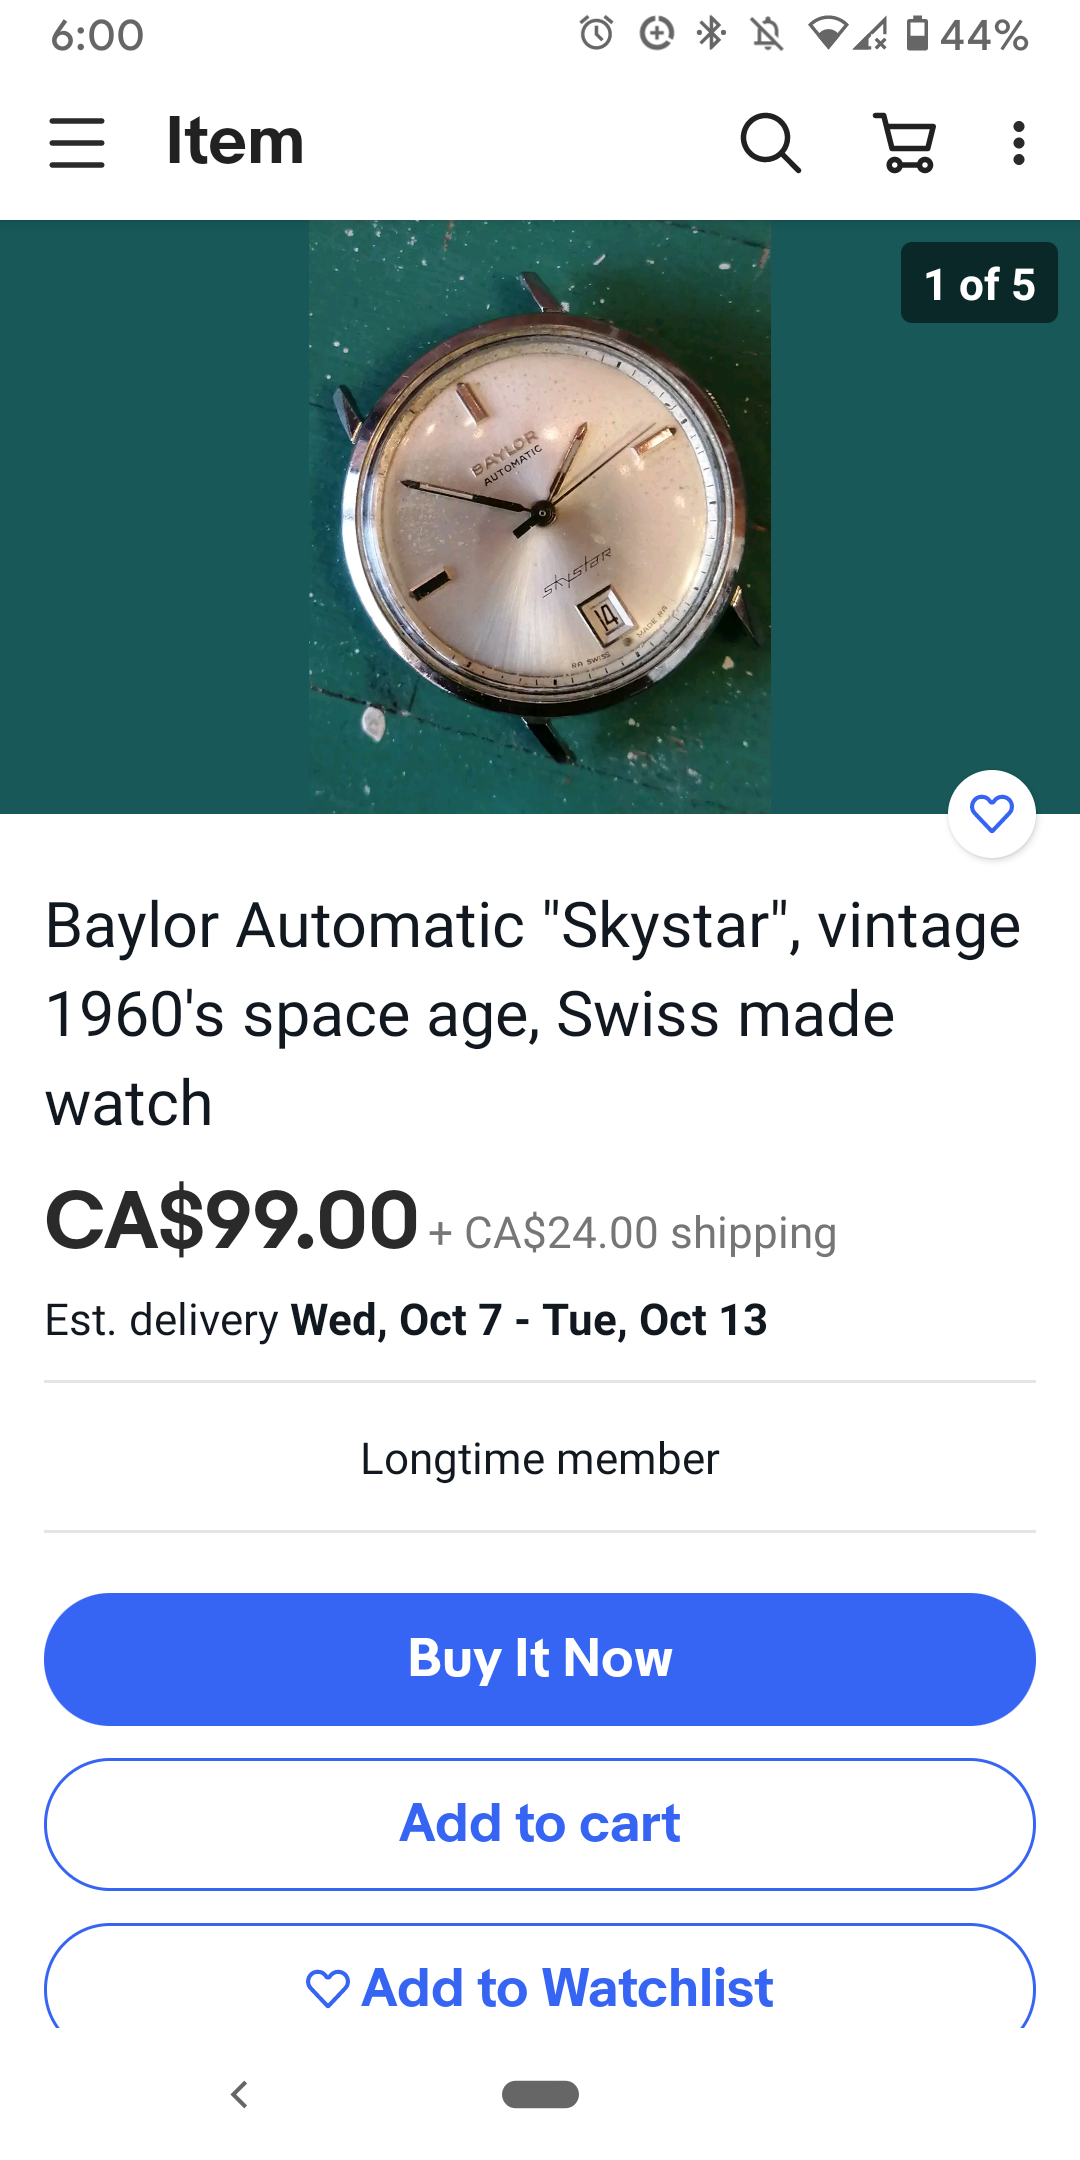Tap Add to Watchlist button
The height and width of the screenshot is (2160, 1080).
coord(540,1986)
